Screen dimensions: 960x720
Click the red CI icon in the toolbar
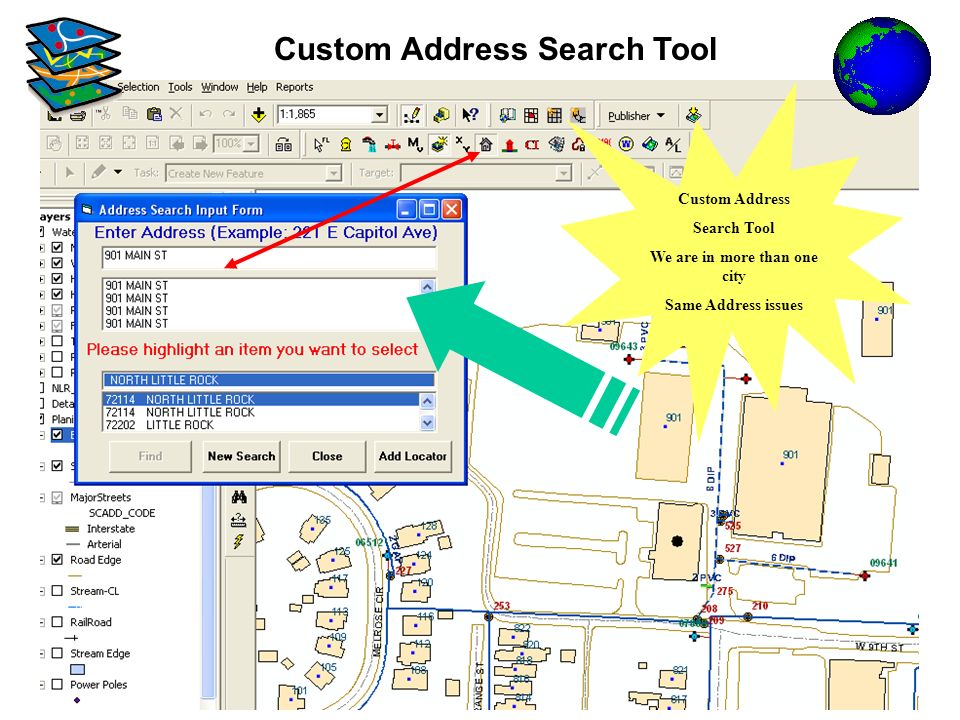point(532,145)
